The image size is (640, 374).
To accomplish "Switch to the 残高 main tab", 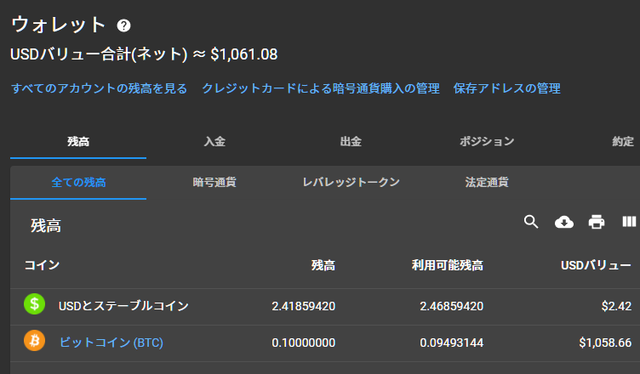I will coord(78,142).
